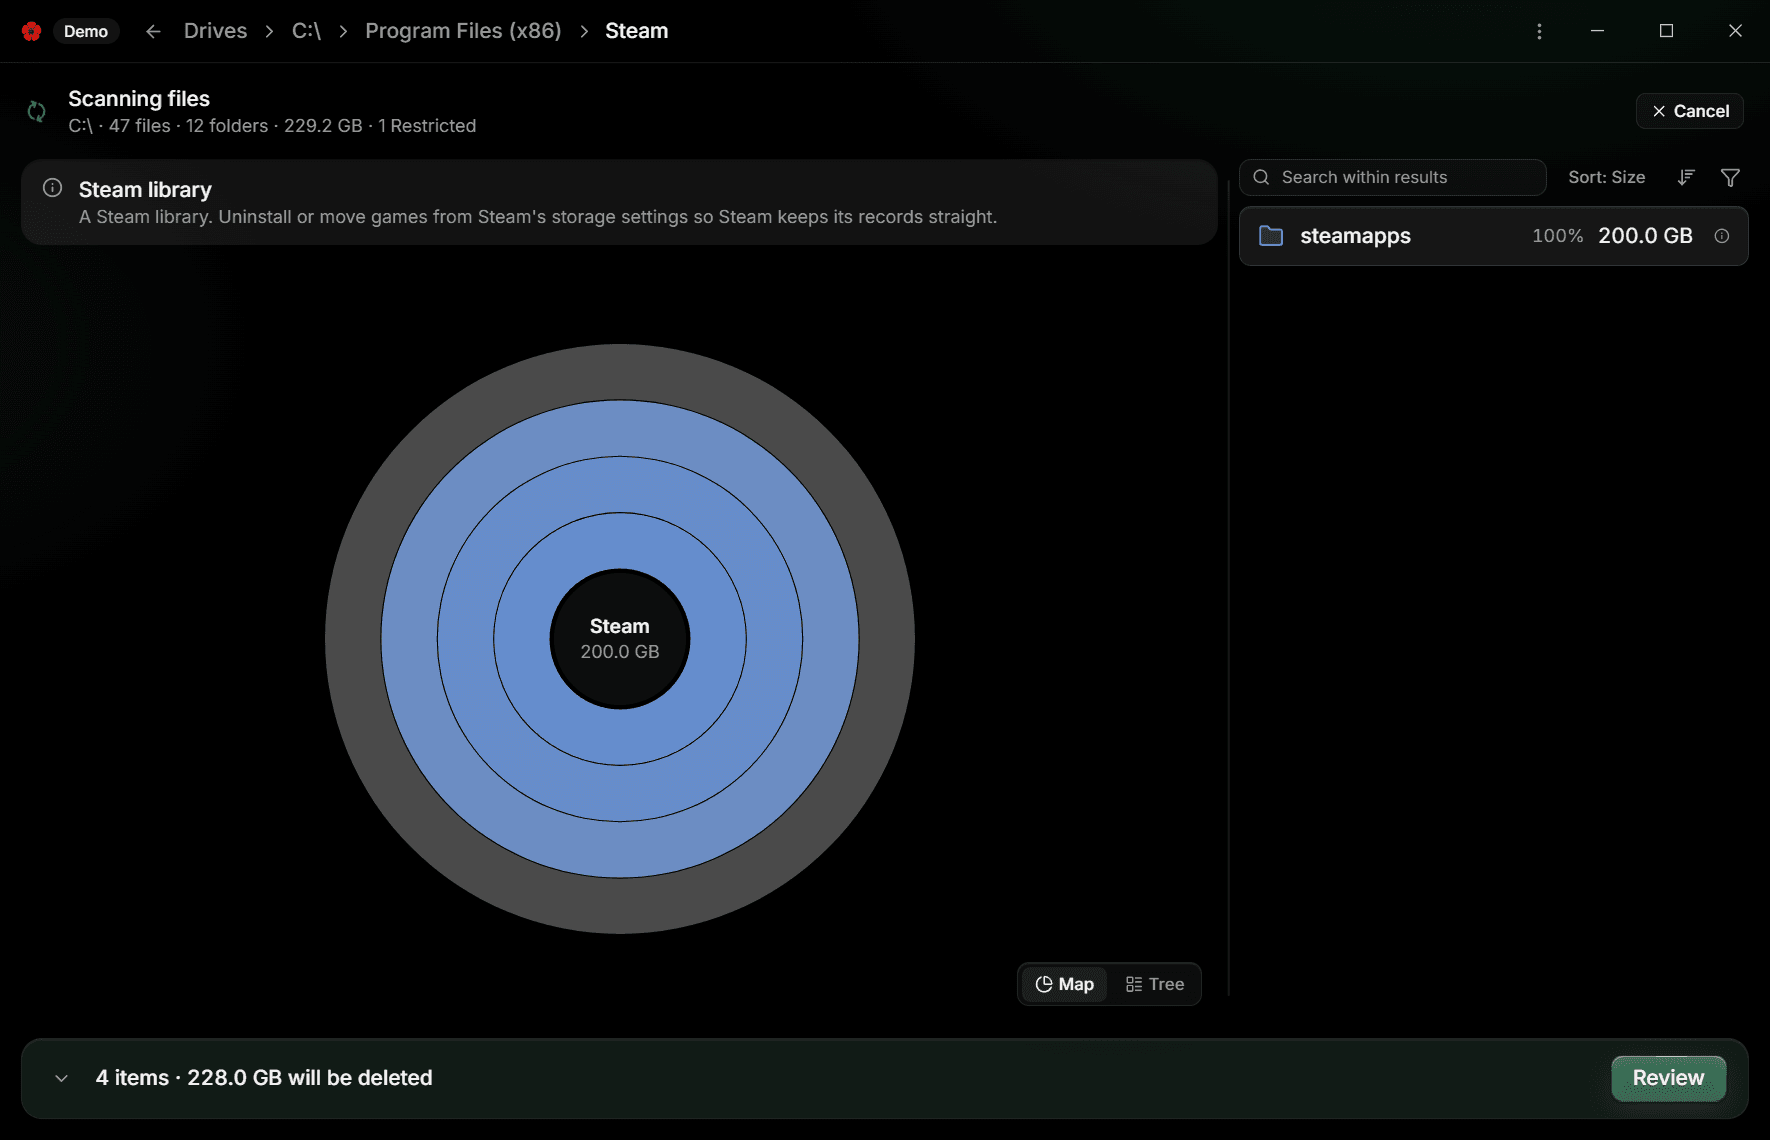This screenshot has height=1140, width=1770.
Task: Minimize the window
Action: tap(1597, 31)
